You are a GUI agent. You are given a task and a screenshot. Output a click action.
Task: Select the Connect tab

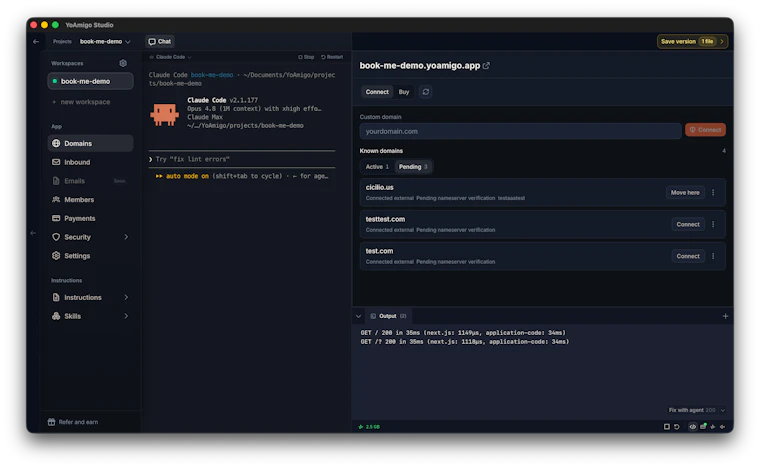pos(377,92)
